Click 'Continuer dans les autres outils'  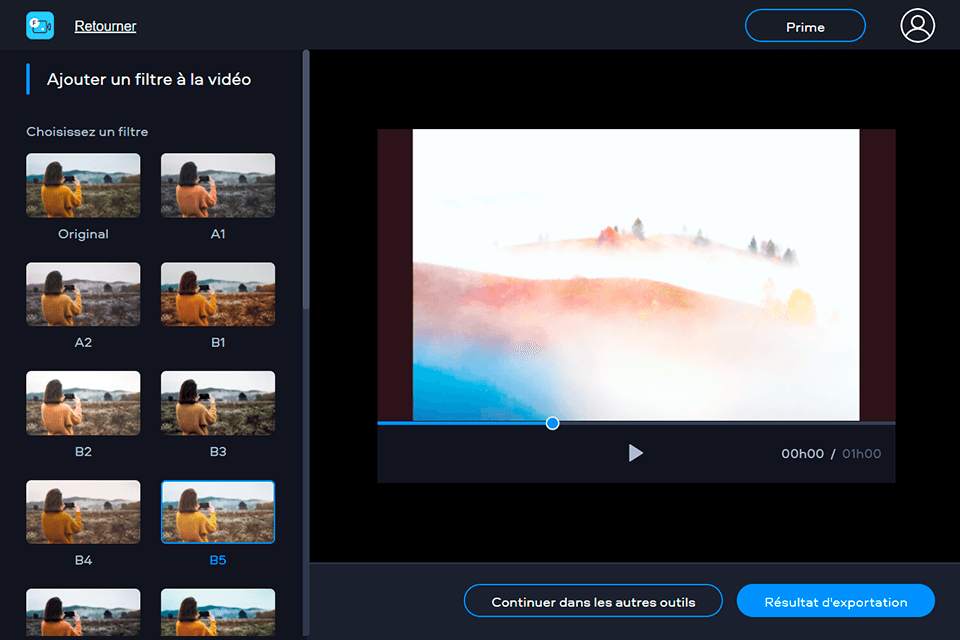point(593,601)
